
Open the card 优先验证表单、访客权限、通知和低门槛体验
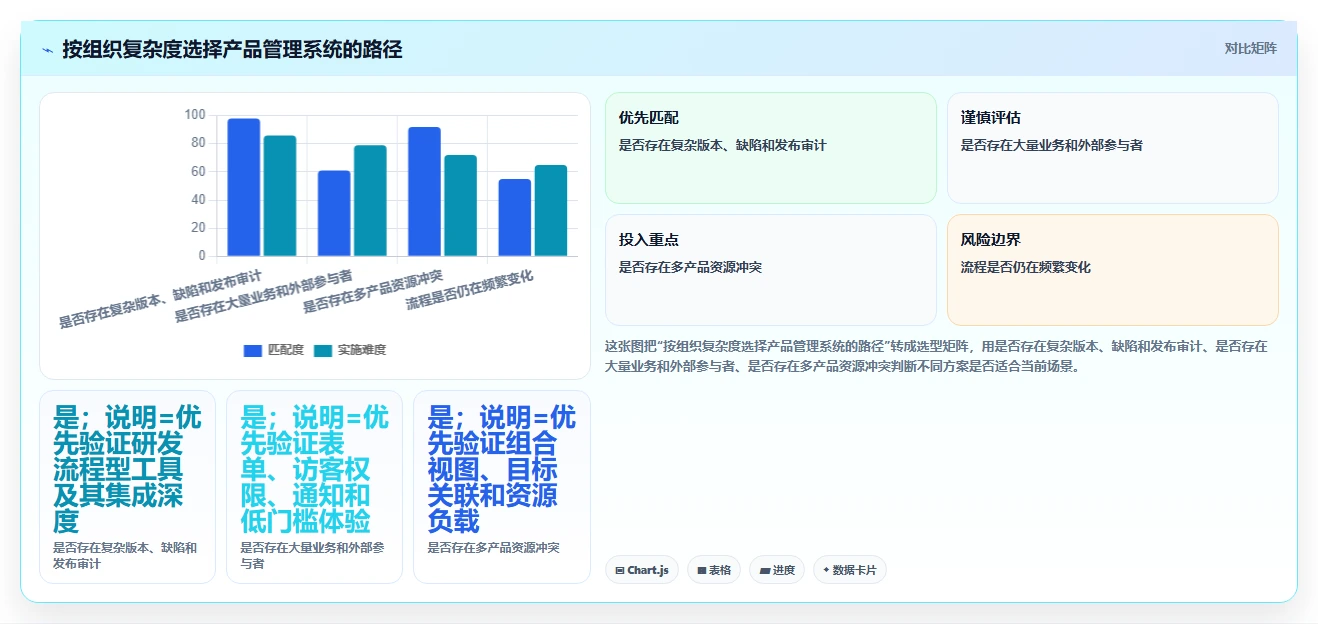(x=314, y=487)
